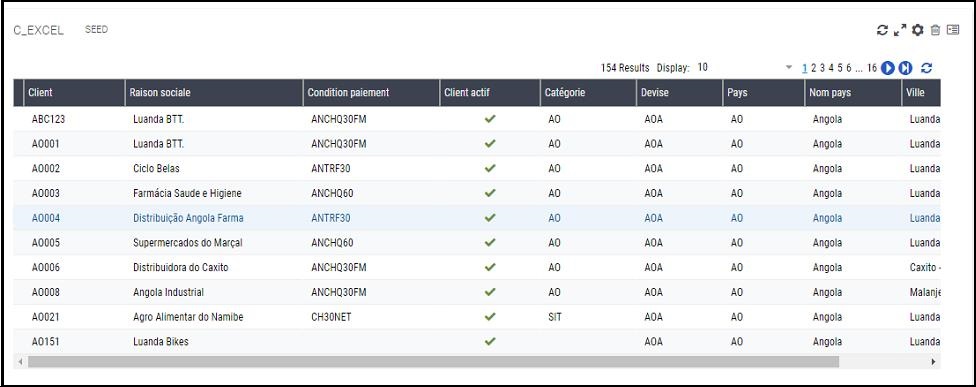The height and width of the screenshot is (387, 976).
Task: Open widget settings gear
Action: [x=917, y=30]
